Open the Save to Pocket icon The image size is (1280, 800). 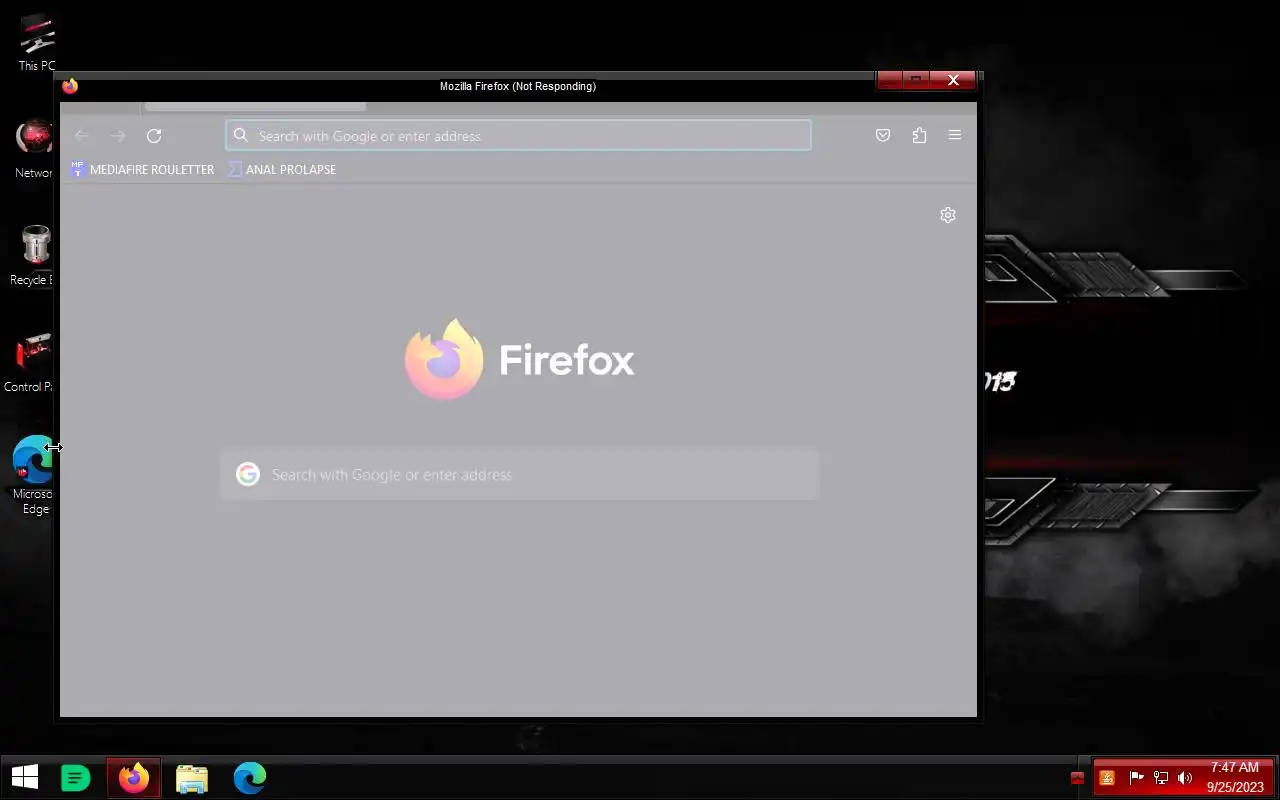(x=883, y=136)
